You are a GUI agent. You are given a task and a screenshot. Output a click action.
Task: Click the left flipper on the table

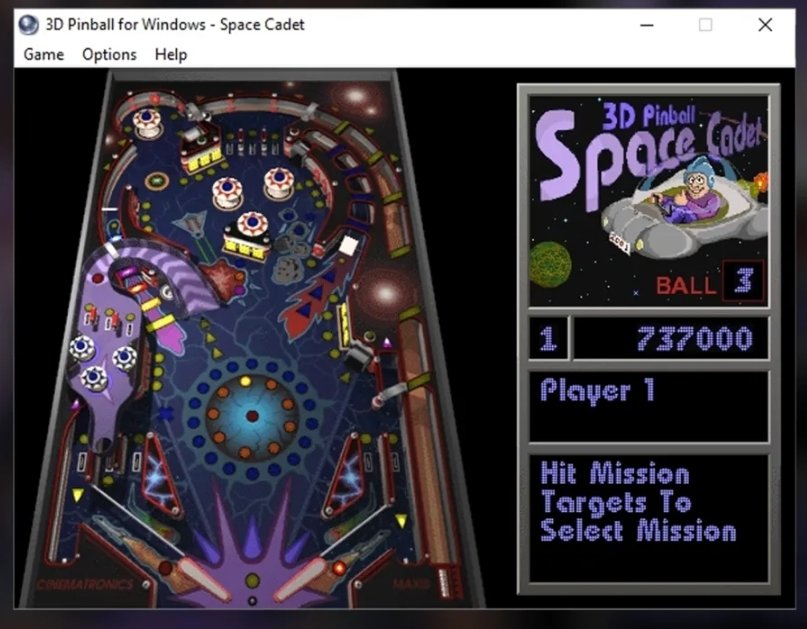205,579
